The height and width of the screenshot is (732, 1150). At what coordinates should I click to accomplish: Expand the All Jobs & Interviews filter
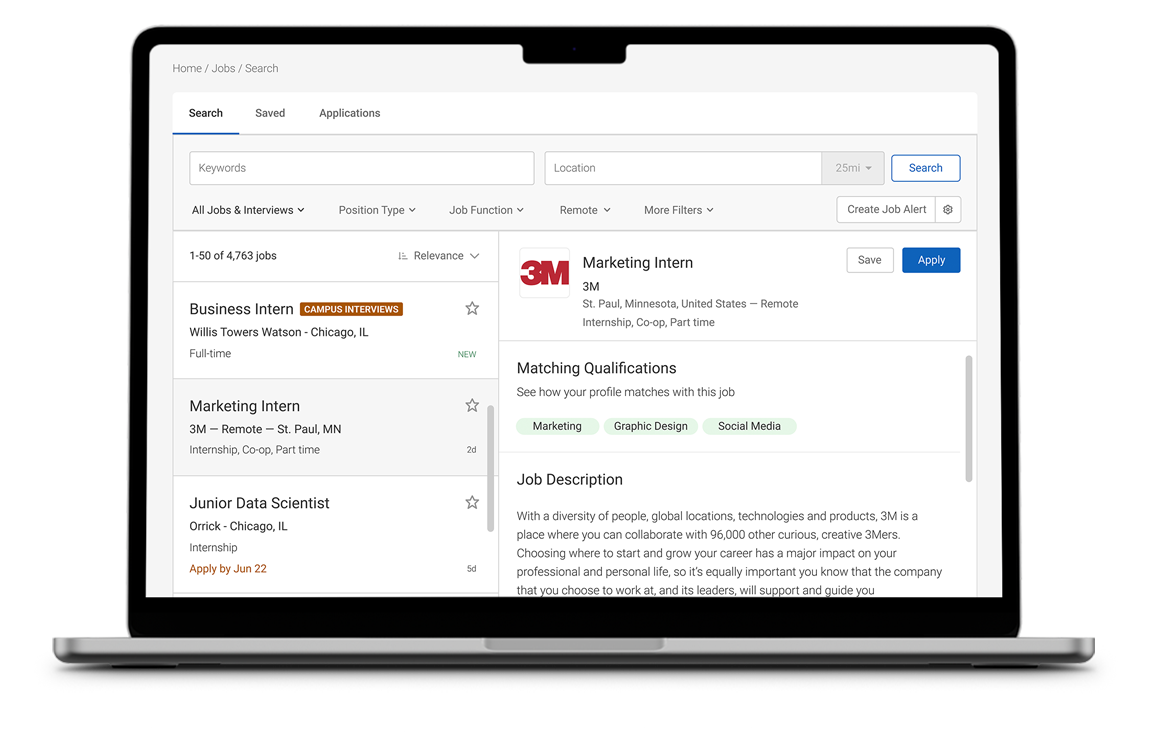pyautogui.click(x=248, y=210)
